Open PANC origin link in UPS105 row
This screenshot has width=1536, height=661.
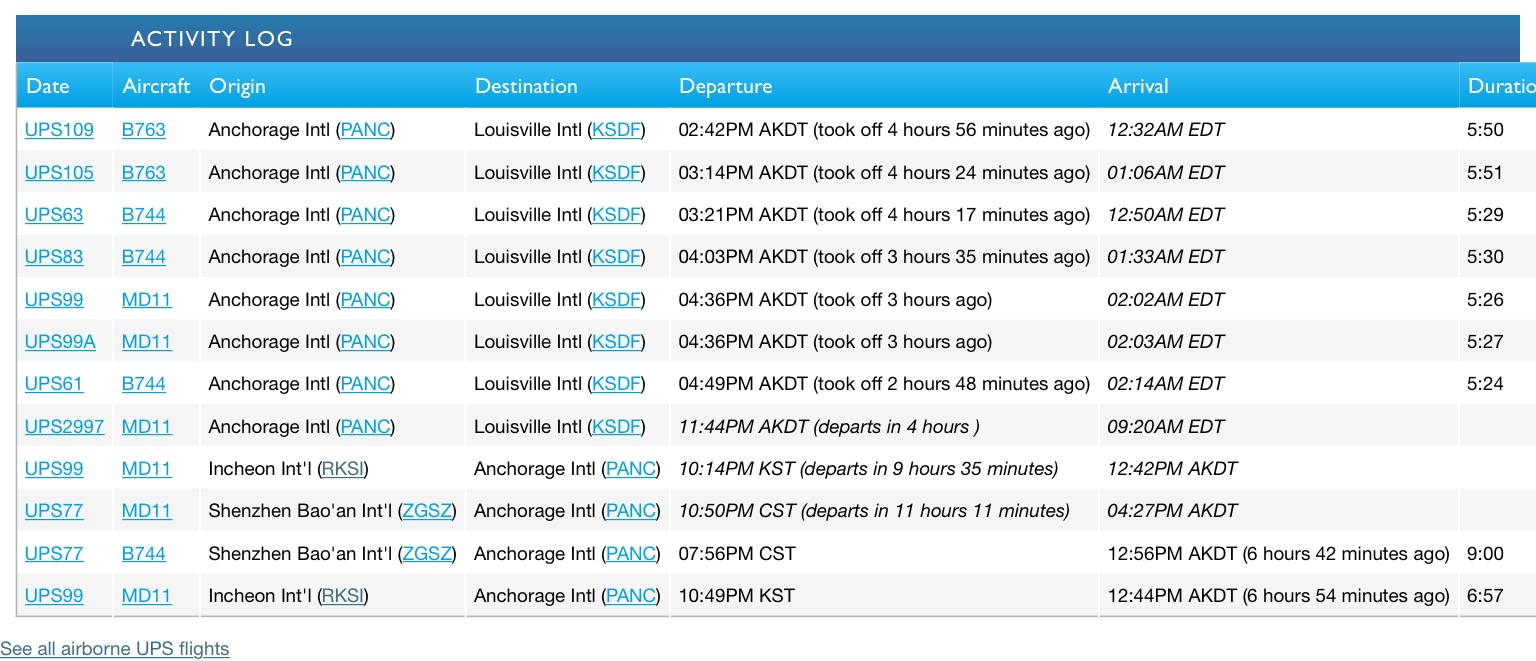pos(365,172)
